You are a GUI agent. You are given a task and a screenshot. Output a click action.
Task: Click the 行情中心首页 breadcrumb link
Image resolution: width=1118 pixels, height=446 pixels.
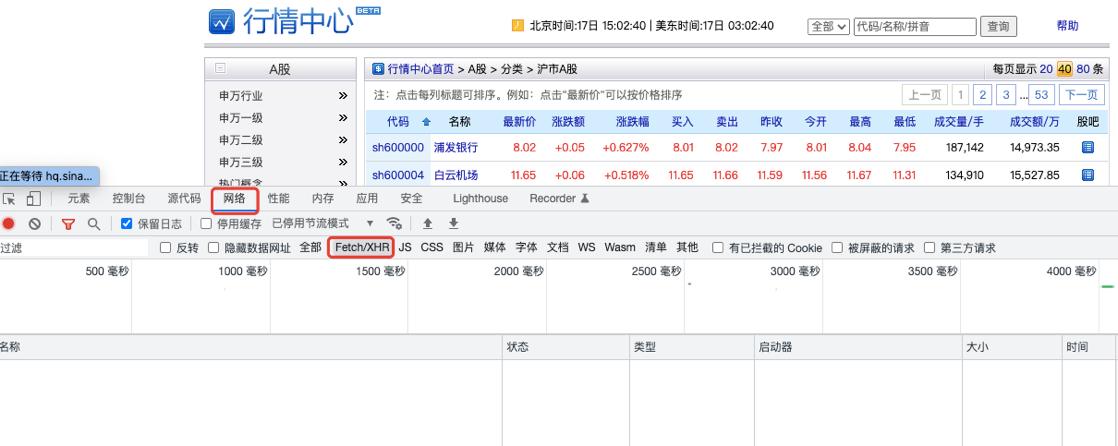tap(421, 69)
